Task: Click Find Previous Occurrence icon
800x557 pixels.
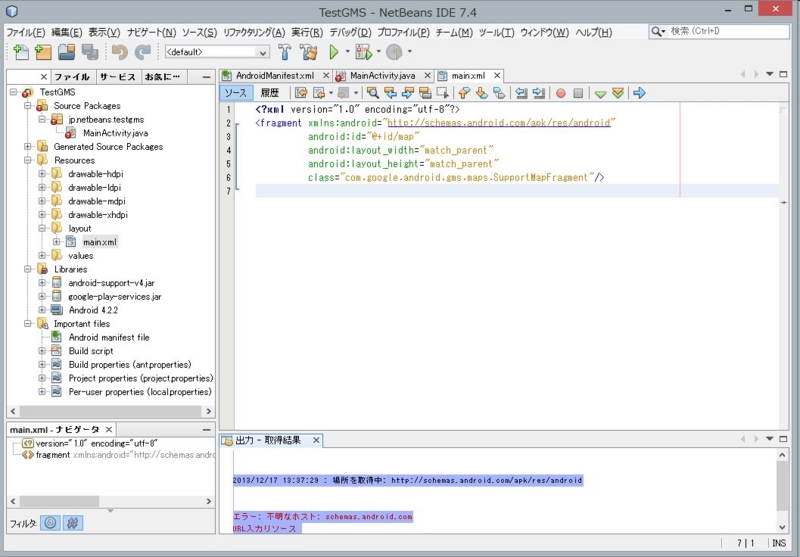Action: 390,93
